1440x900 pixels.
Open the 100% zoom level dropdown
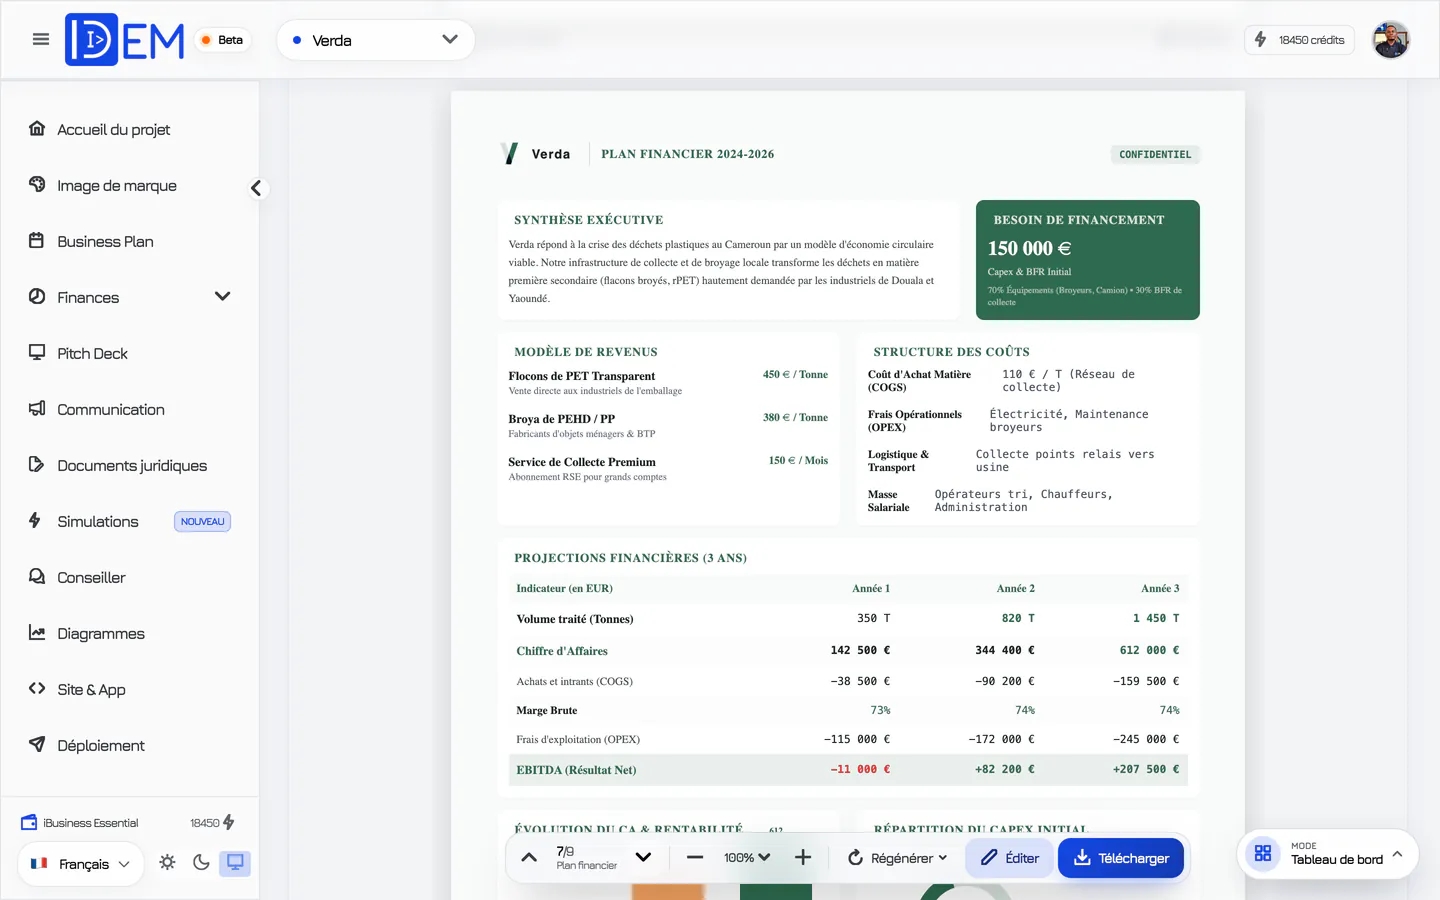(x=747, y=858)
